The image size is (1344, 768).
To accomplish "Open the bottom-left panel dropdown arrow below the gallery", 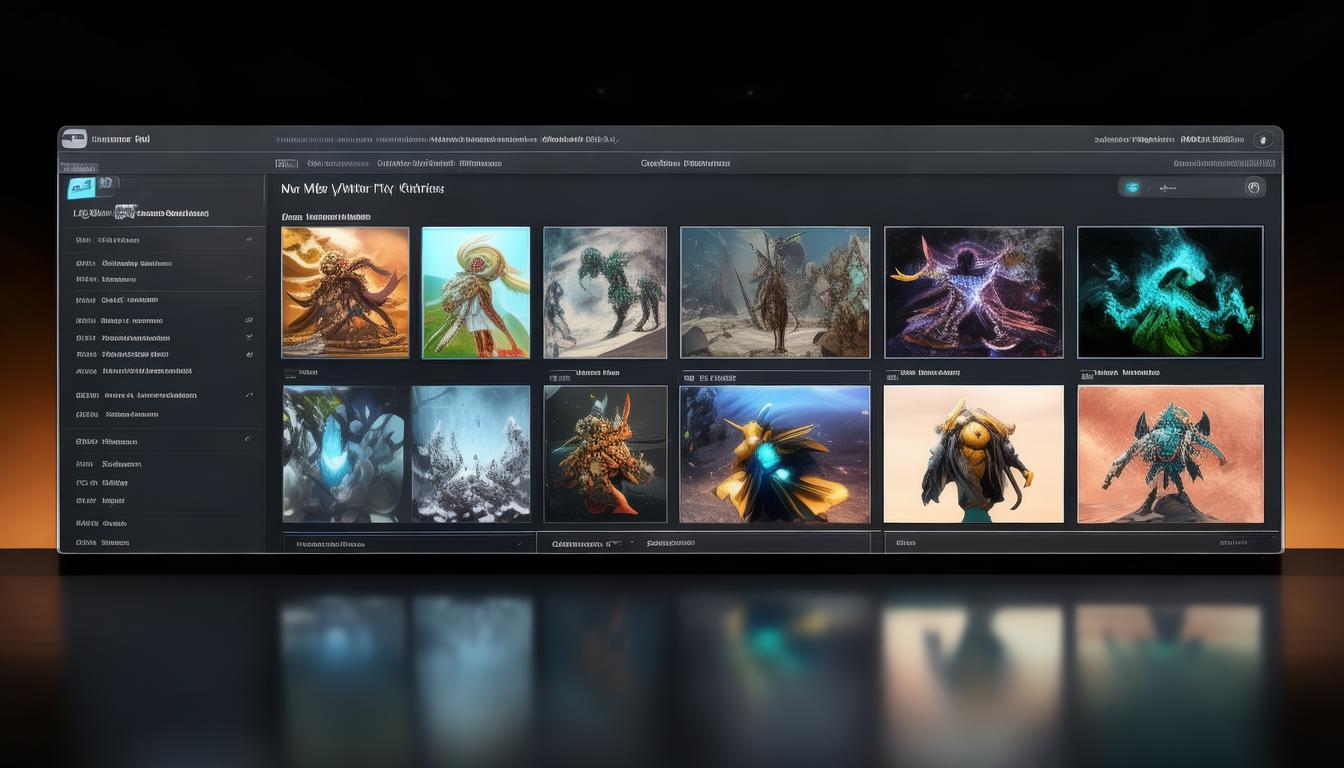I will click(x=519, y=544).
